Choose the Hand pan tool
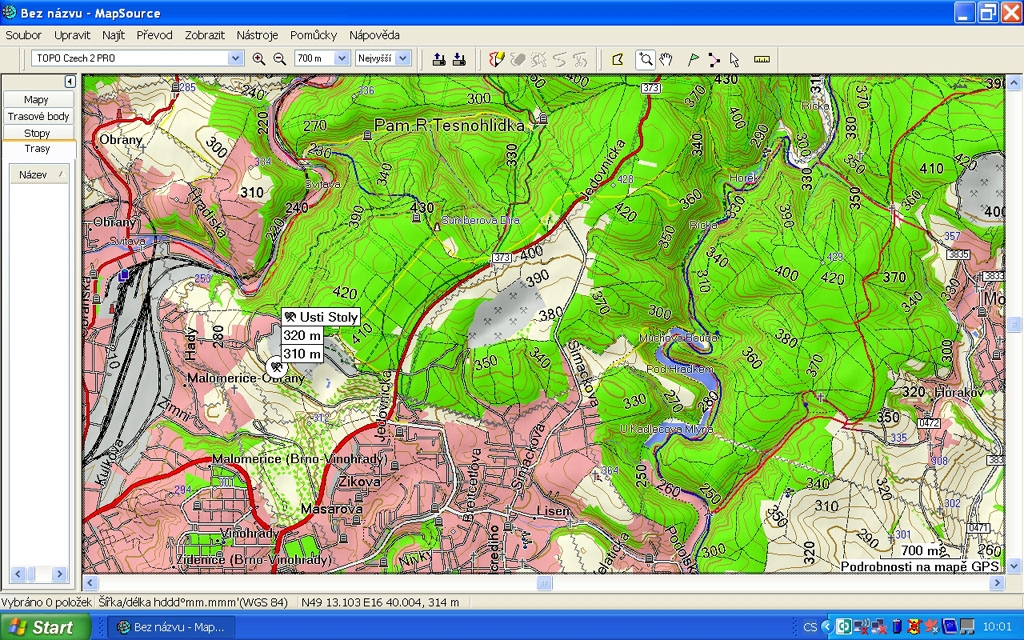 pos(665,59)
